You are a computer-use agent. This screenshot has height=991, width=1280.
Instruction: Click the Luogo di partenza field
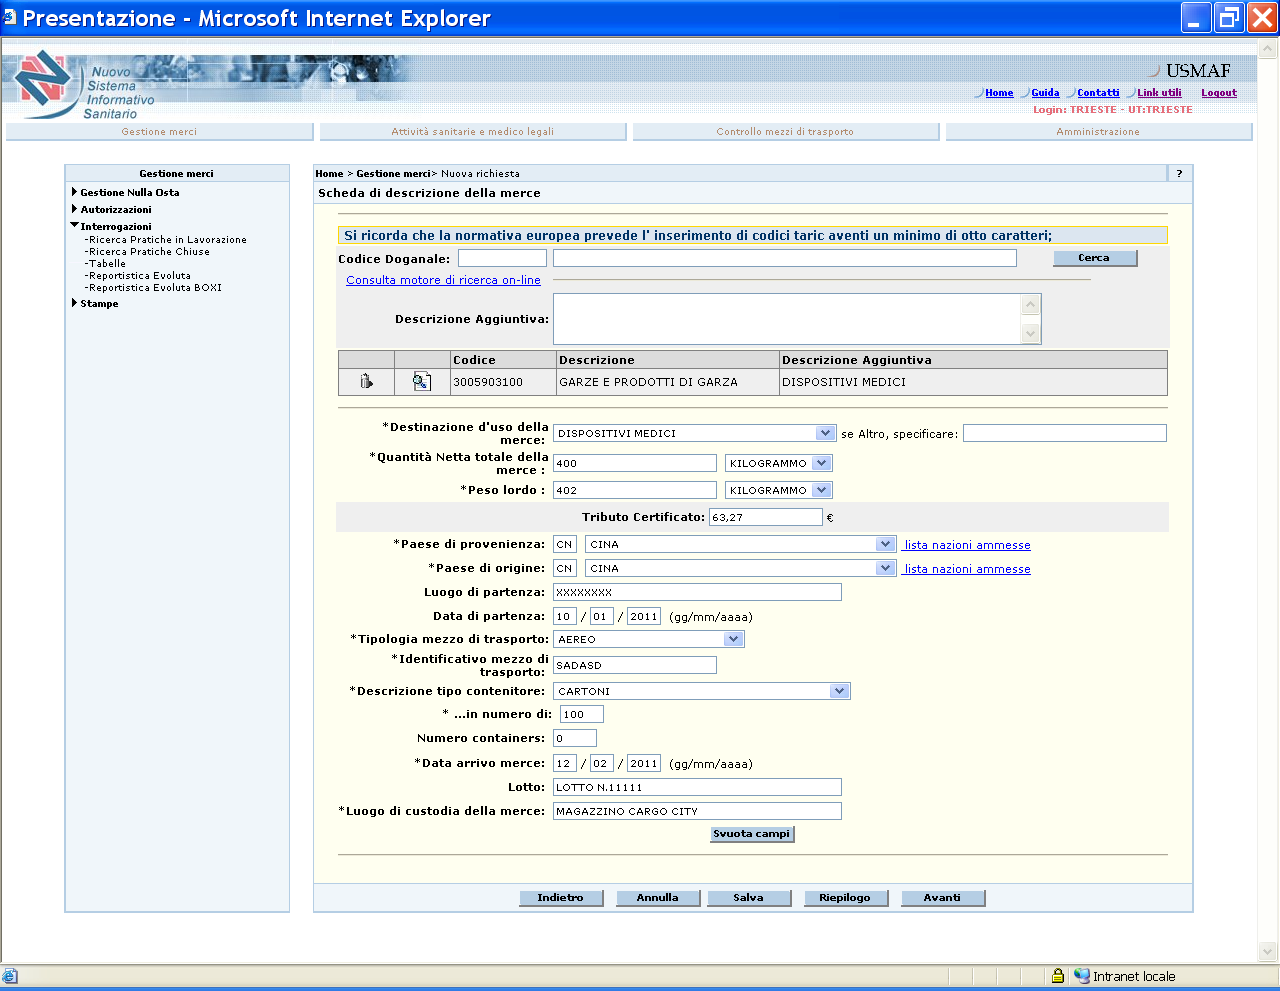(x=697, y=592)
